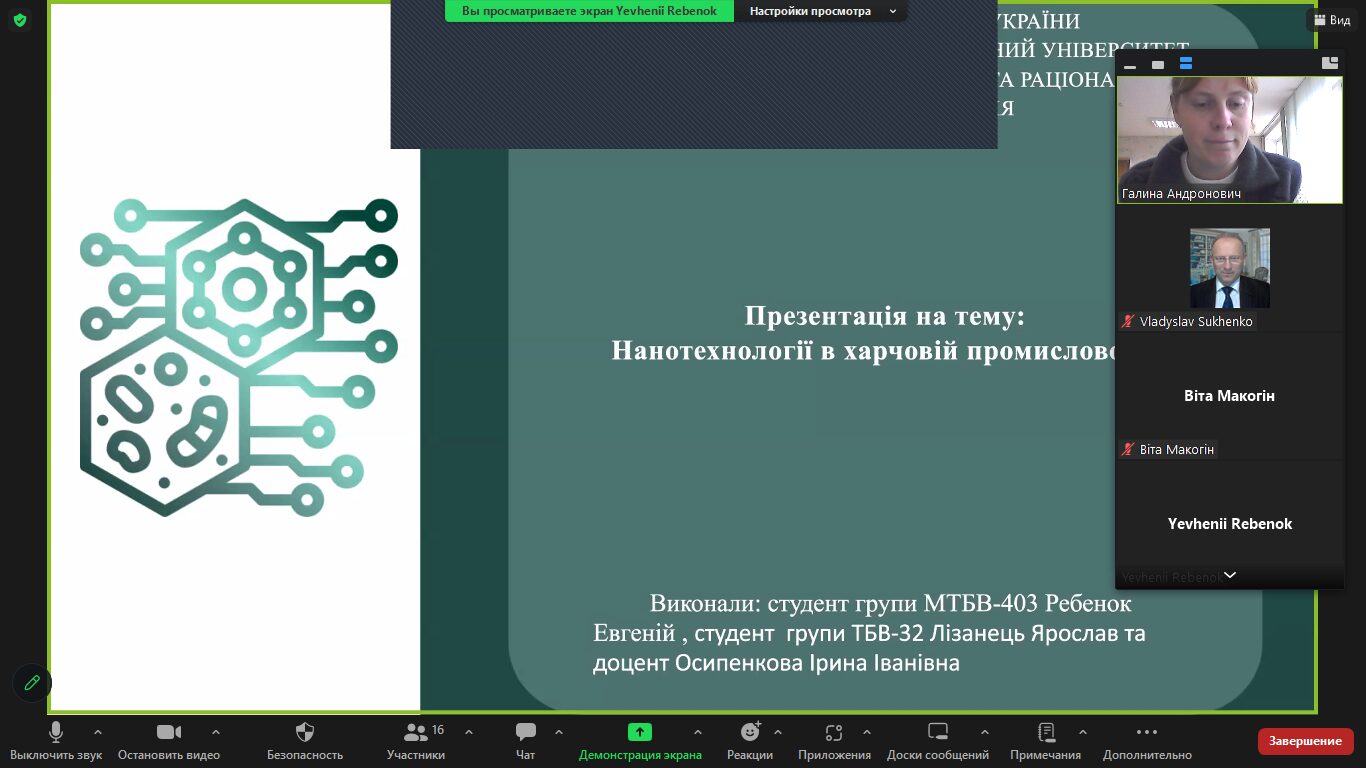Click the muted mic icon on Віта Макогін label

[1128, 450]
